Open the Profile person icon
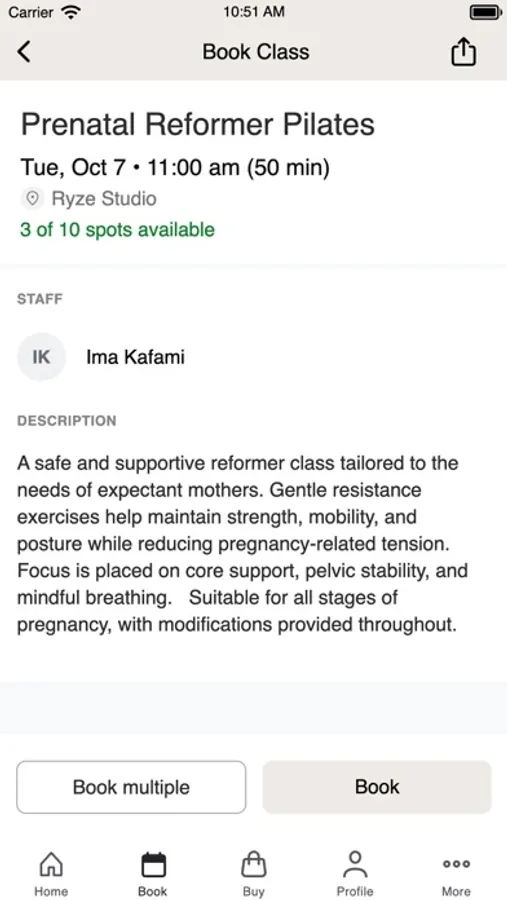 [355, 864]
